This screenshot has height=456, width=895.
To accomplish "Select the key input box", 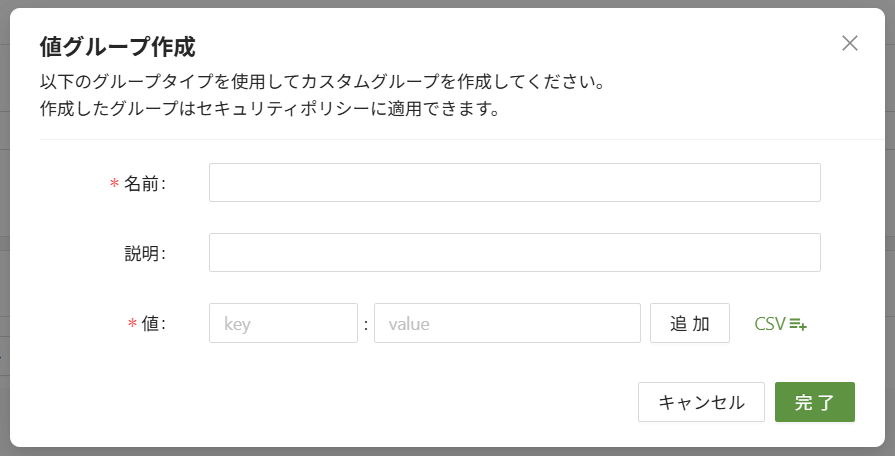I will [x=283, y=324].
